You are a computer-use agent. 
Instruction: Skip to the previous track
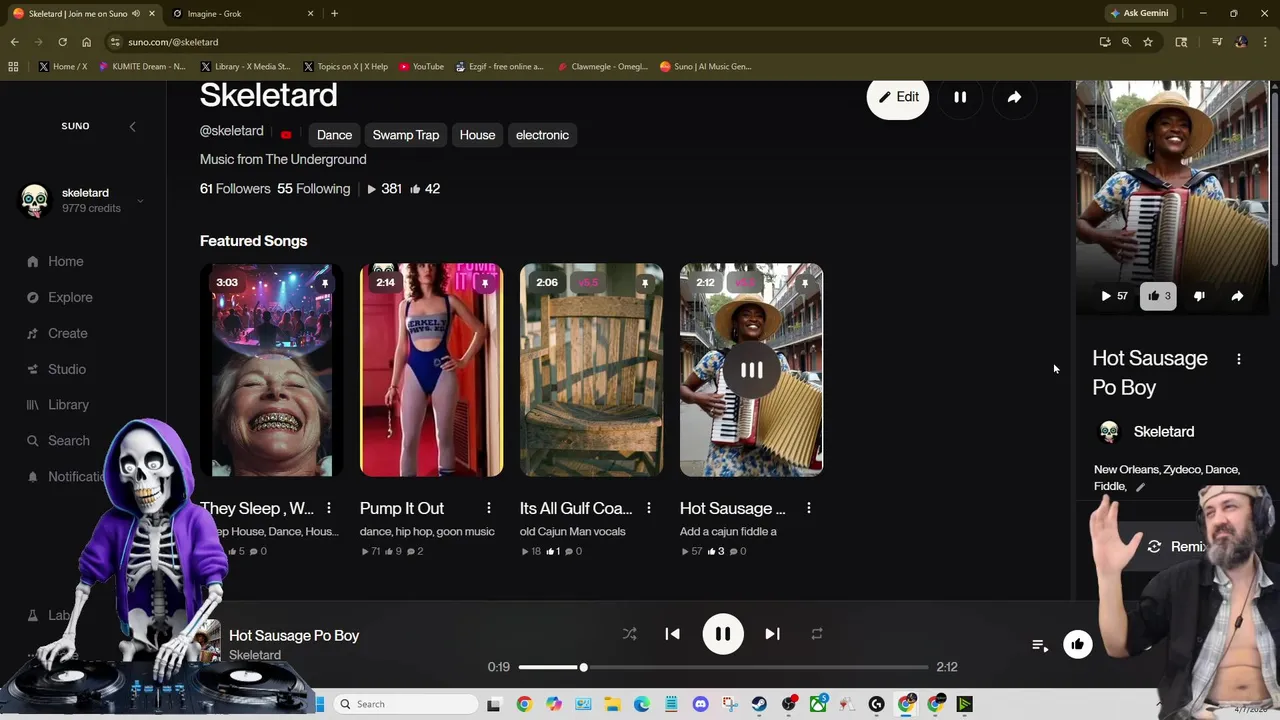tap(672, 634)
